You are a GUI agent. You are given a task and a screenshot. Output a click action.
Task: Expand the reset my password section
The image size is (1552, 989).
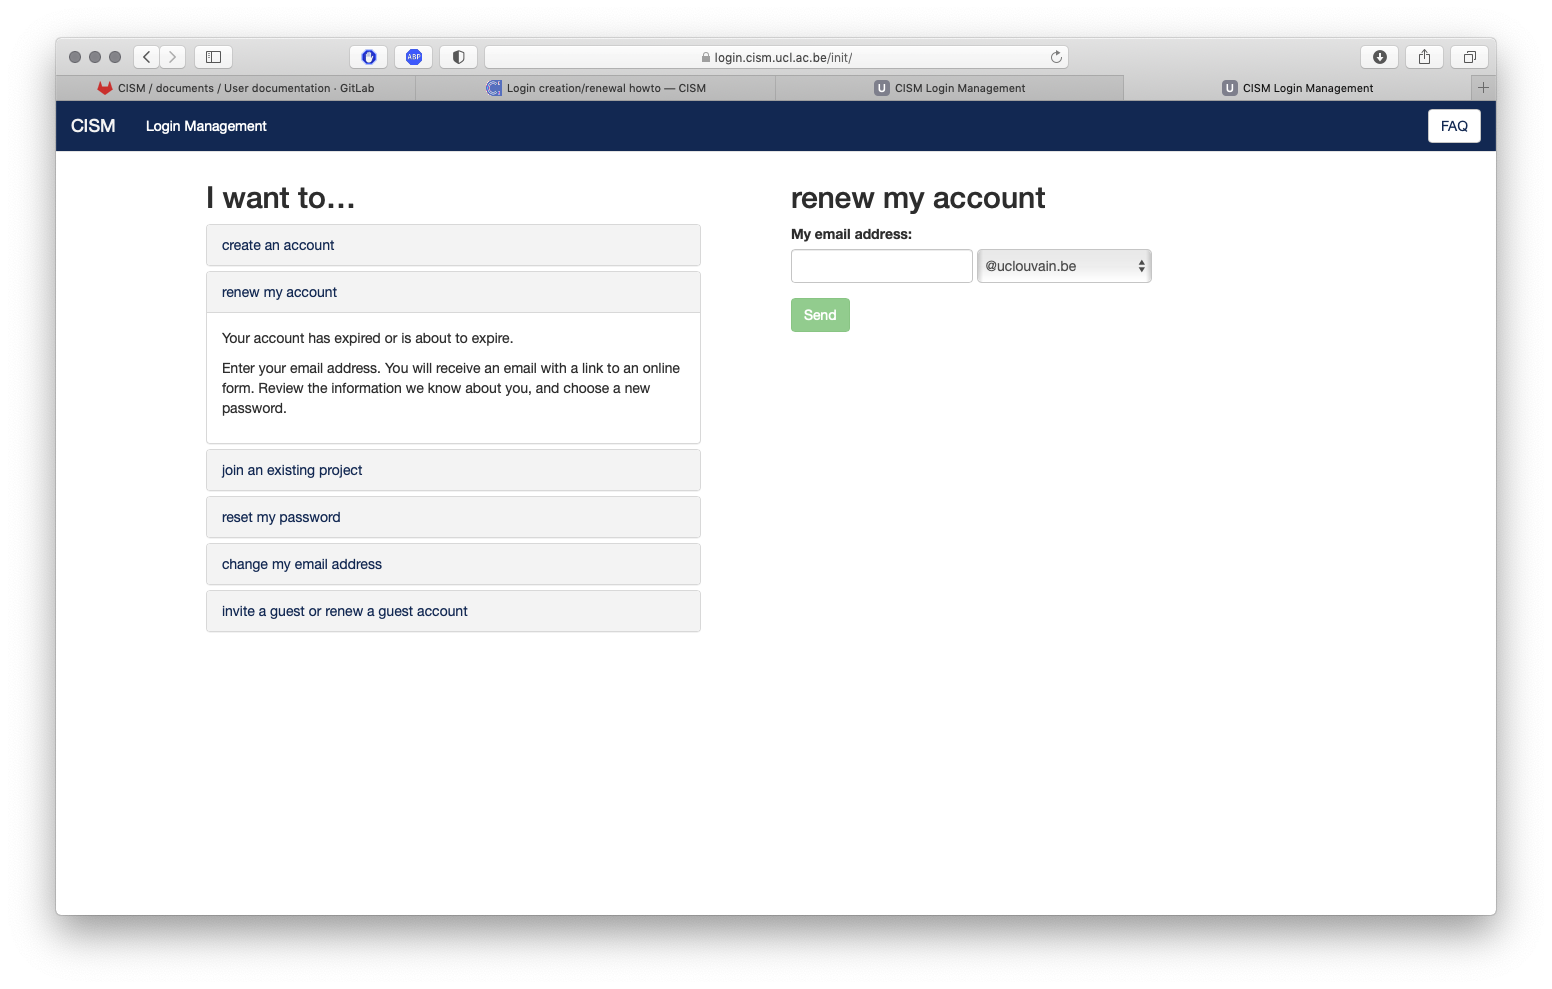pyautogui.click(x=453, y=517)
